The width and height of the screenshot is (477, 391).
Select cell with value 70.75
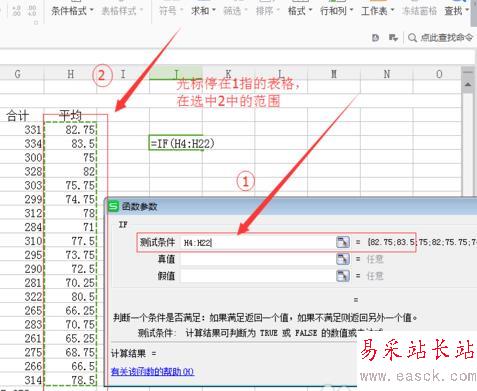point(70,324)
